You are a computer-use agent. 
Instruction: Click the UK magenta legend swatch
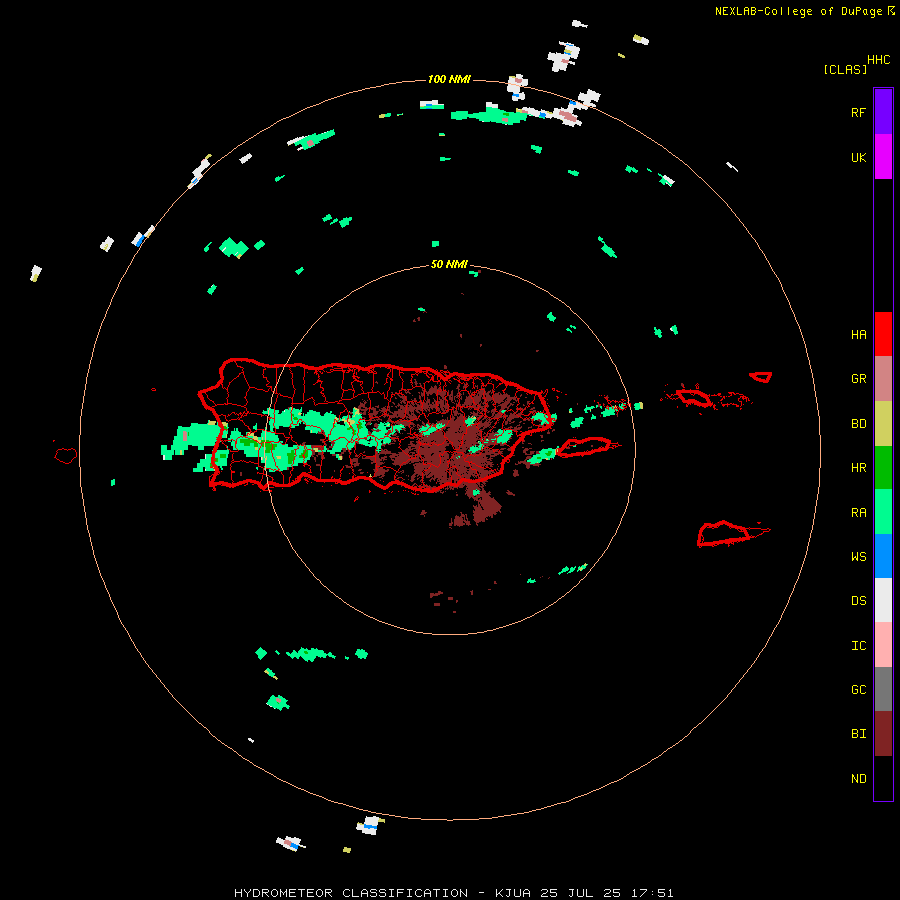(883, 157)
